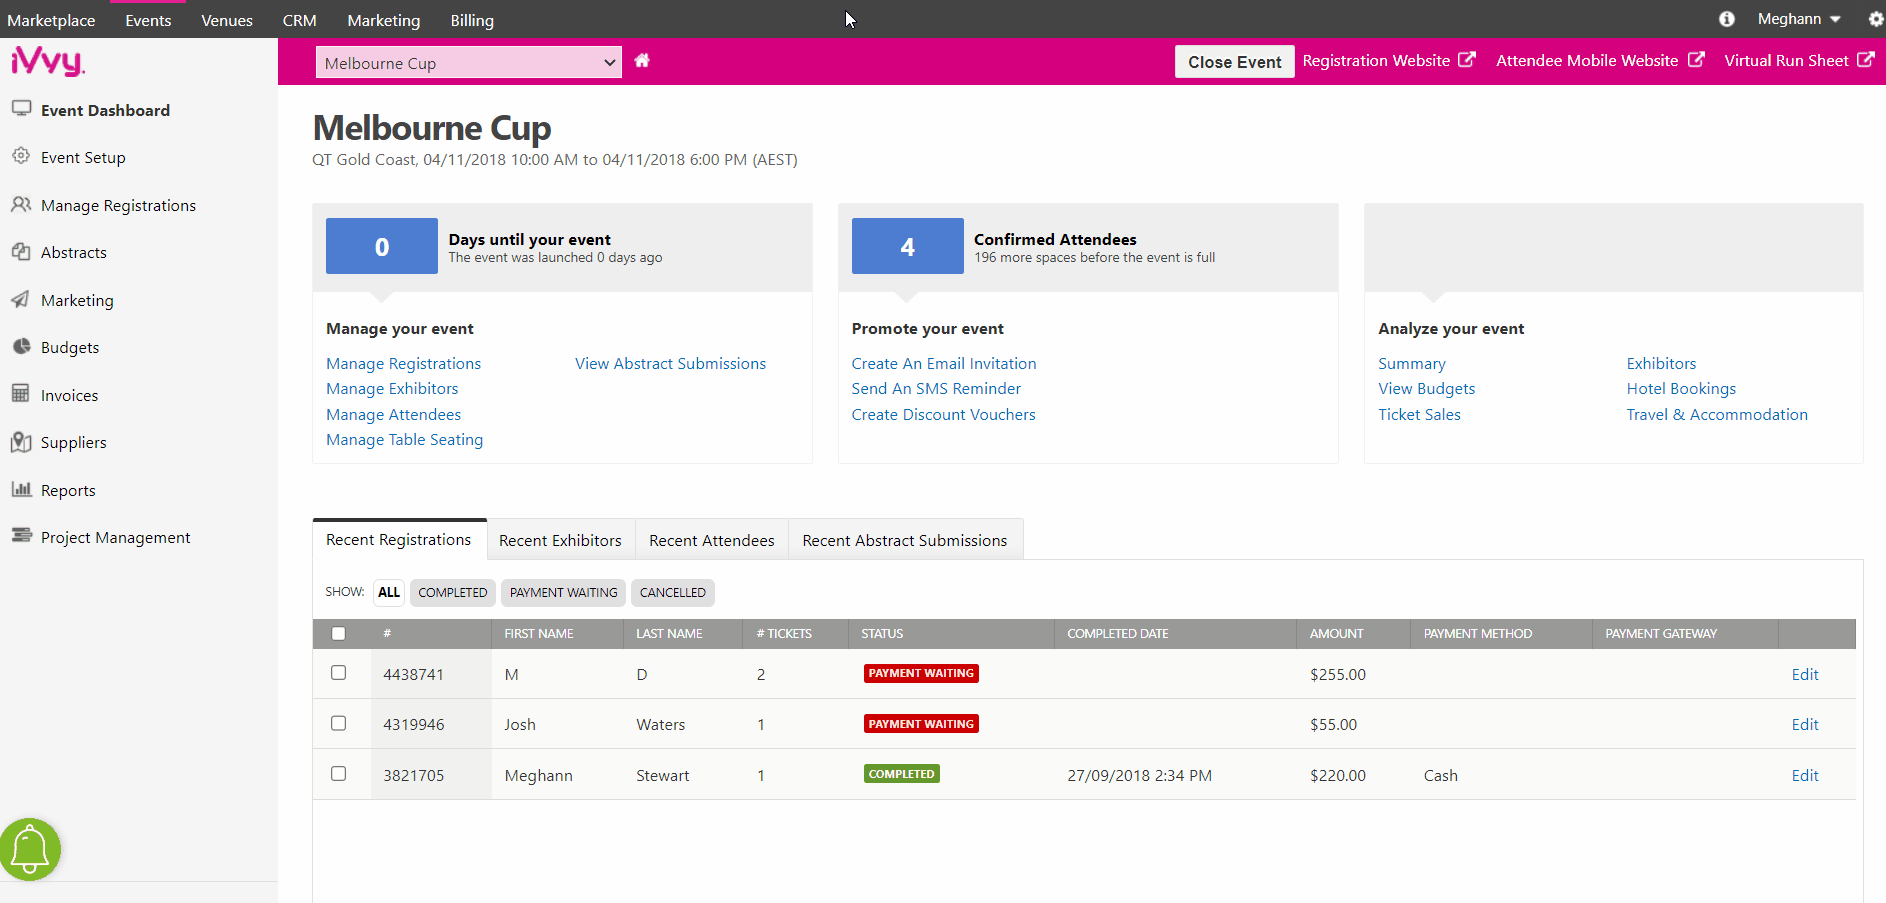The image size is (1886, 903).
Task: Open the CRM menu in top bar
Action: coord(299,20)
